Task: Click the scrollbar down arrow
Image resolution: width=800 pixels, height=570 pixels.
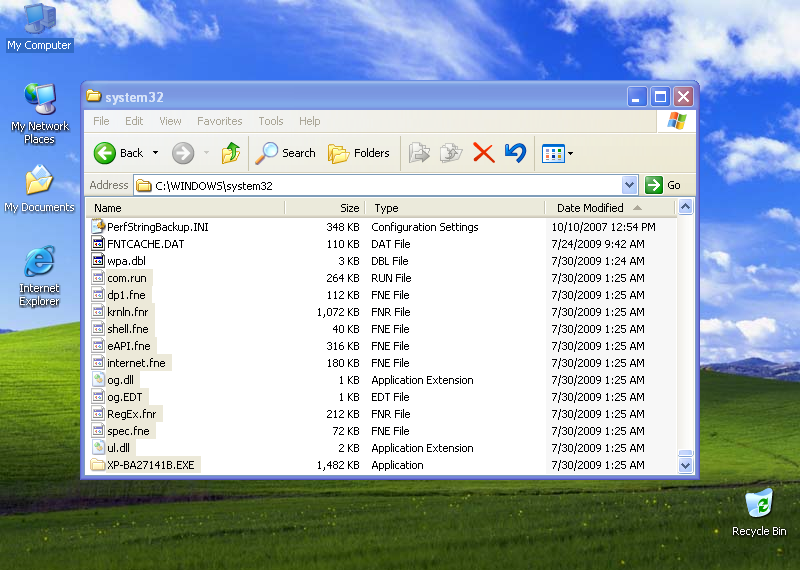Action: point(685,465)
